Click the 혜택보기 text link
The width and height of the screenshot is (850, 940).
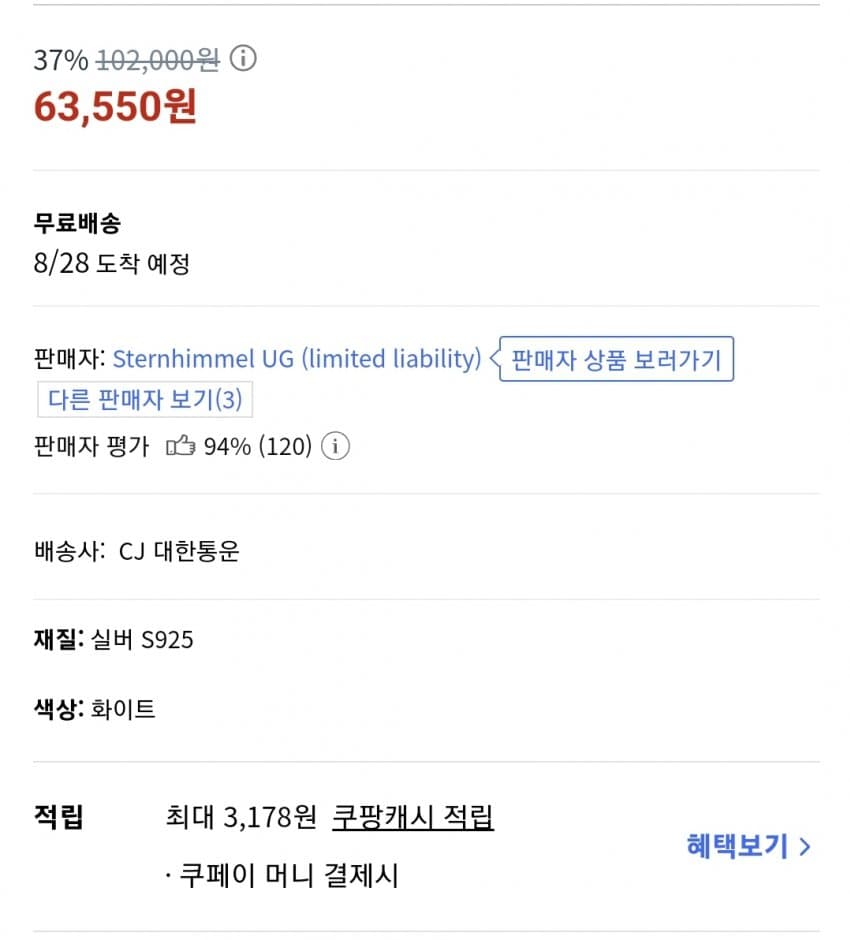pyautogui.click(x=737, y=846)
